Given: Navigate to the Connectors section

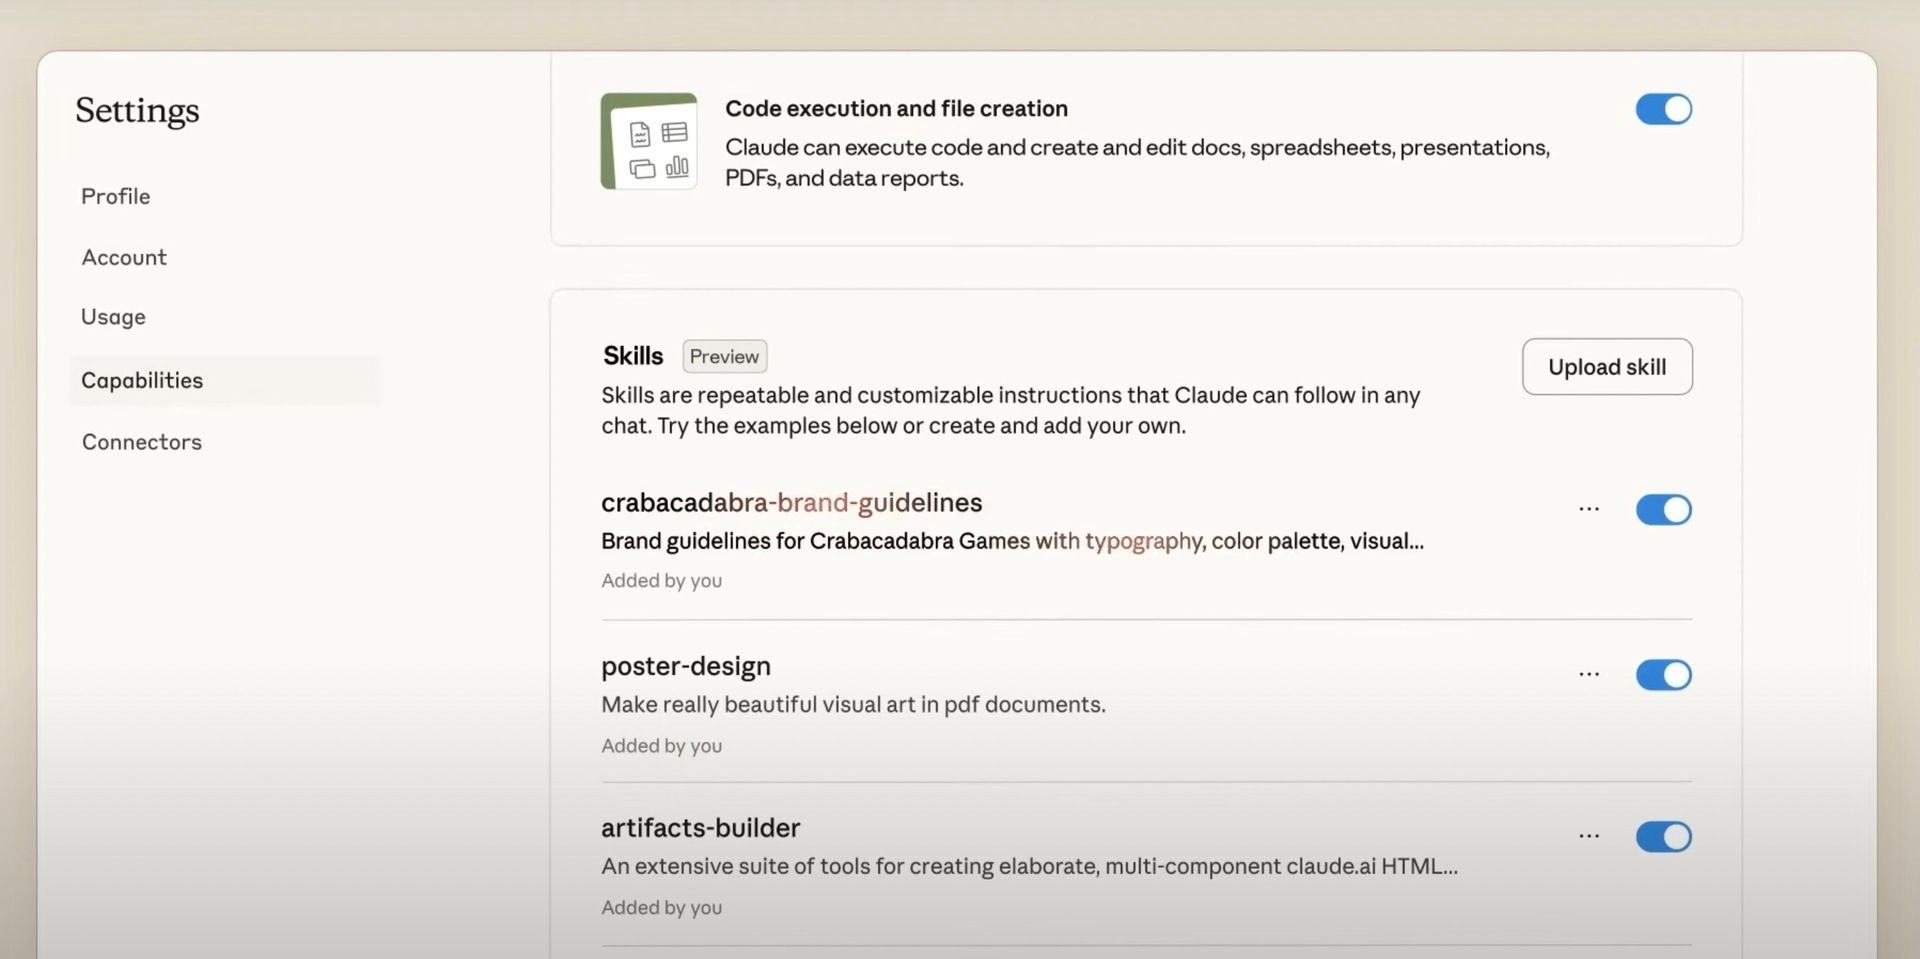Looking at the screenshot, I should pyautogui.click(x=142, y=442).
